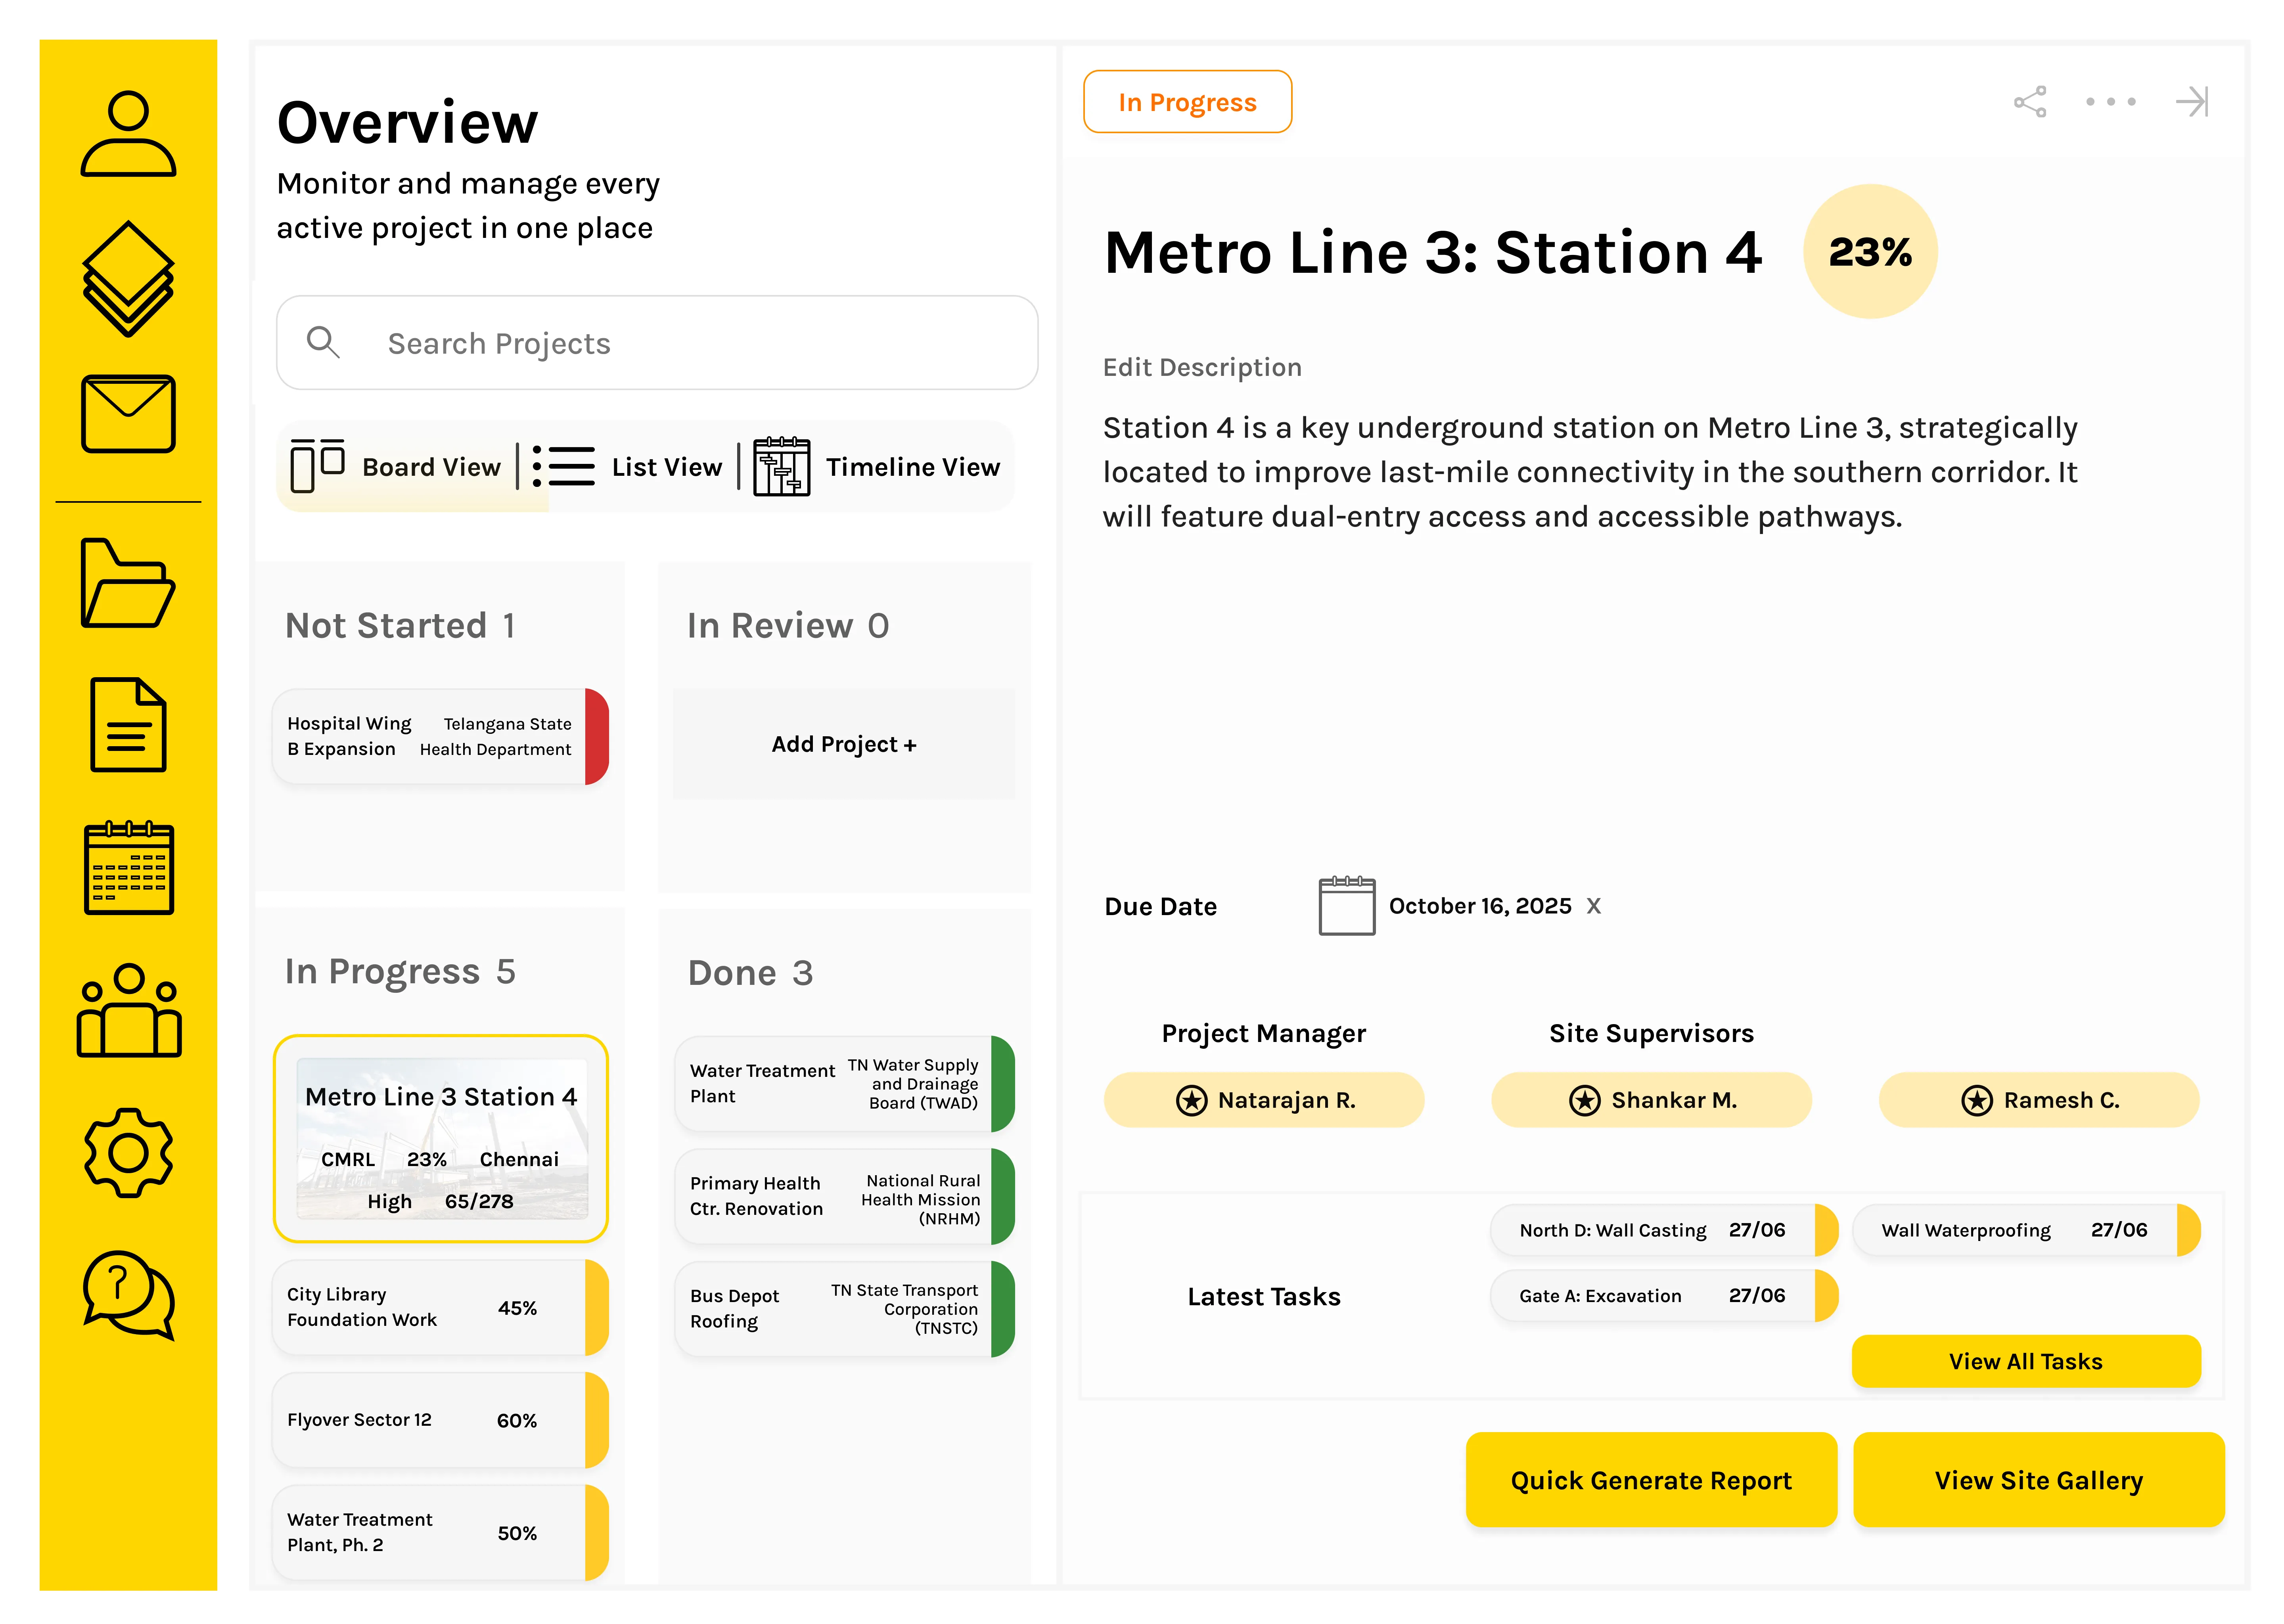Click the October 16, 2025 due date
The height and width of the screenshot is (1624, 2284).
pos(1480,906)
